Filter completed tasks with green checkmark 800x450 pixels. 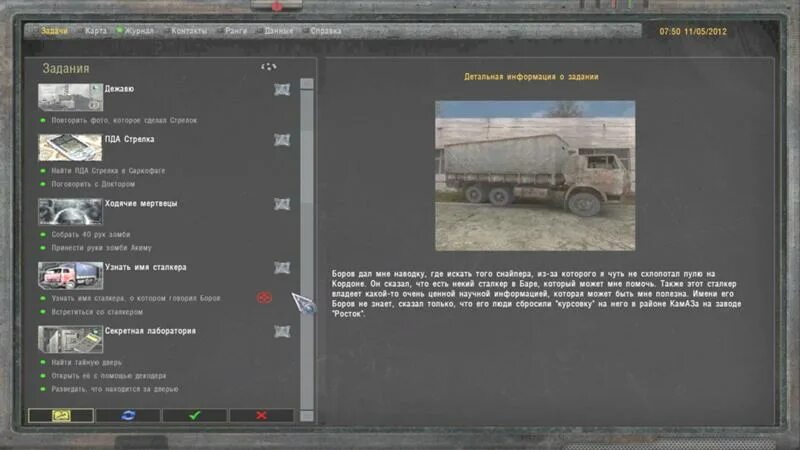(x=194, y=415)
